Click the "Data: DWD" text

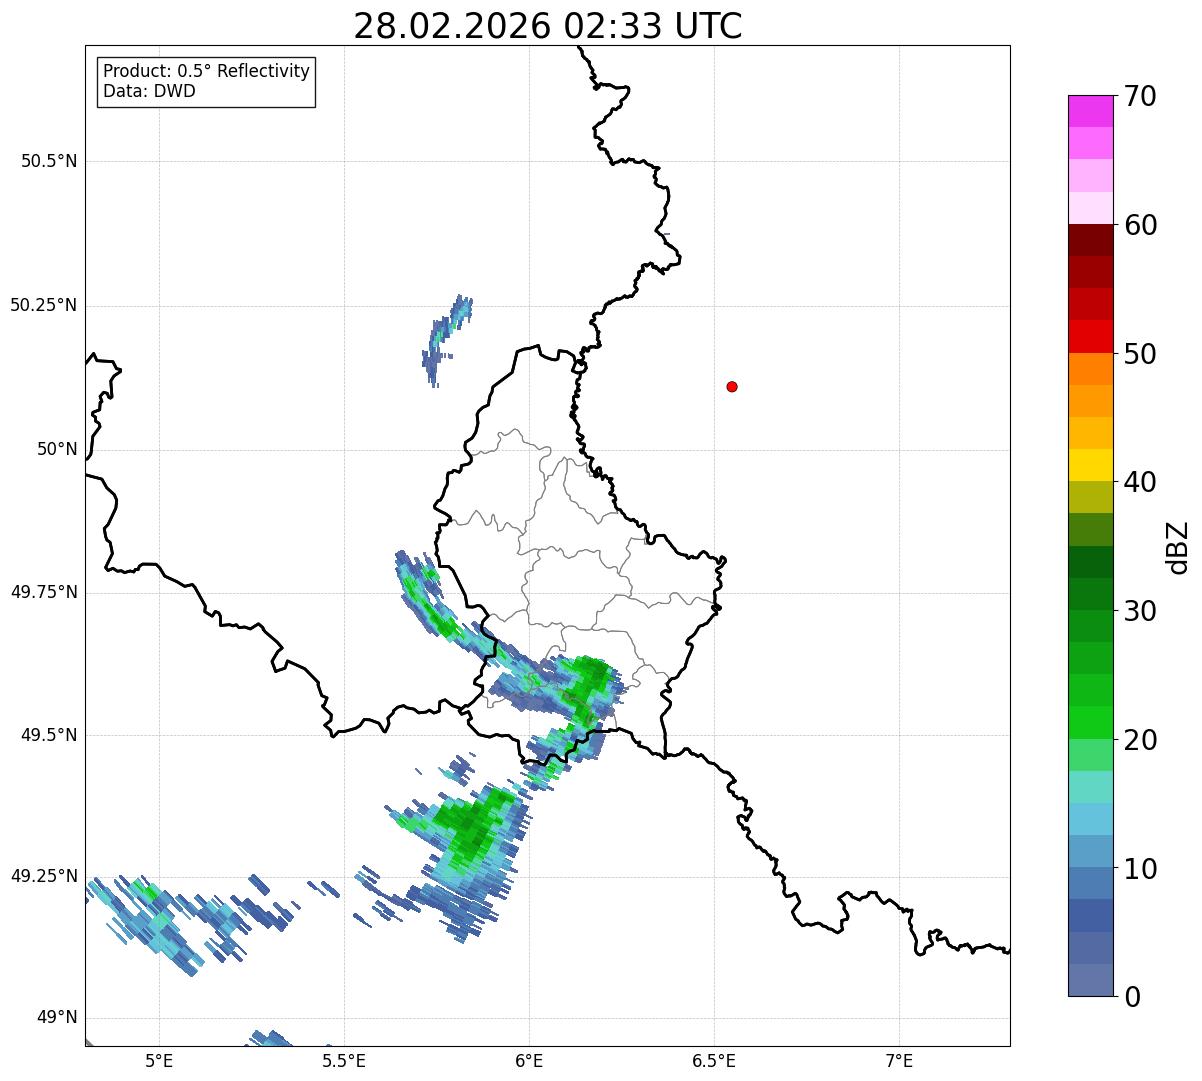[149, 91]
